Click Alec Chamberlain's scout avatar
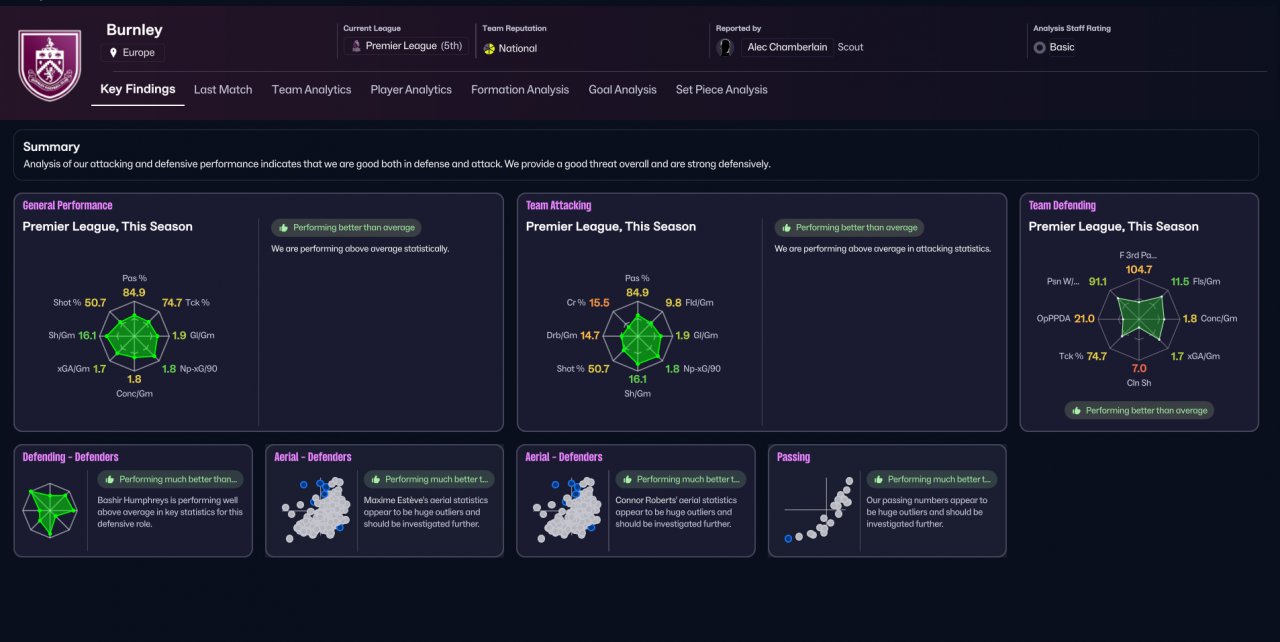This screenshot has height=642, width=1280. tap(726, 47)
